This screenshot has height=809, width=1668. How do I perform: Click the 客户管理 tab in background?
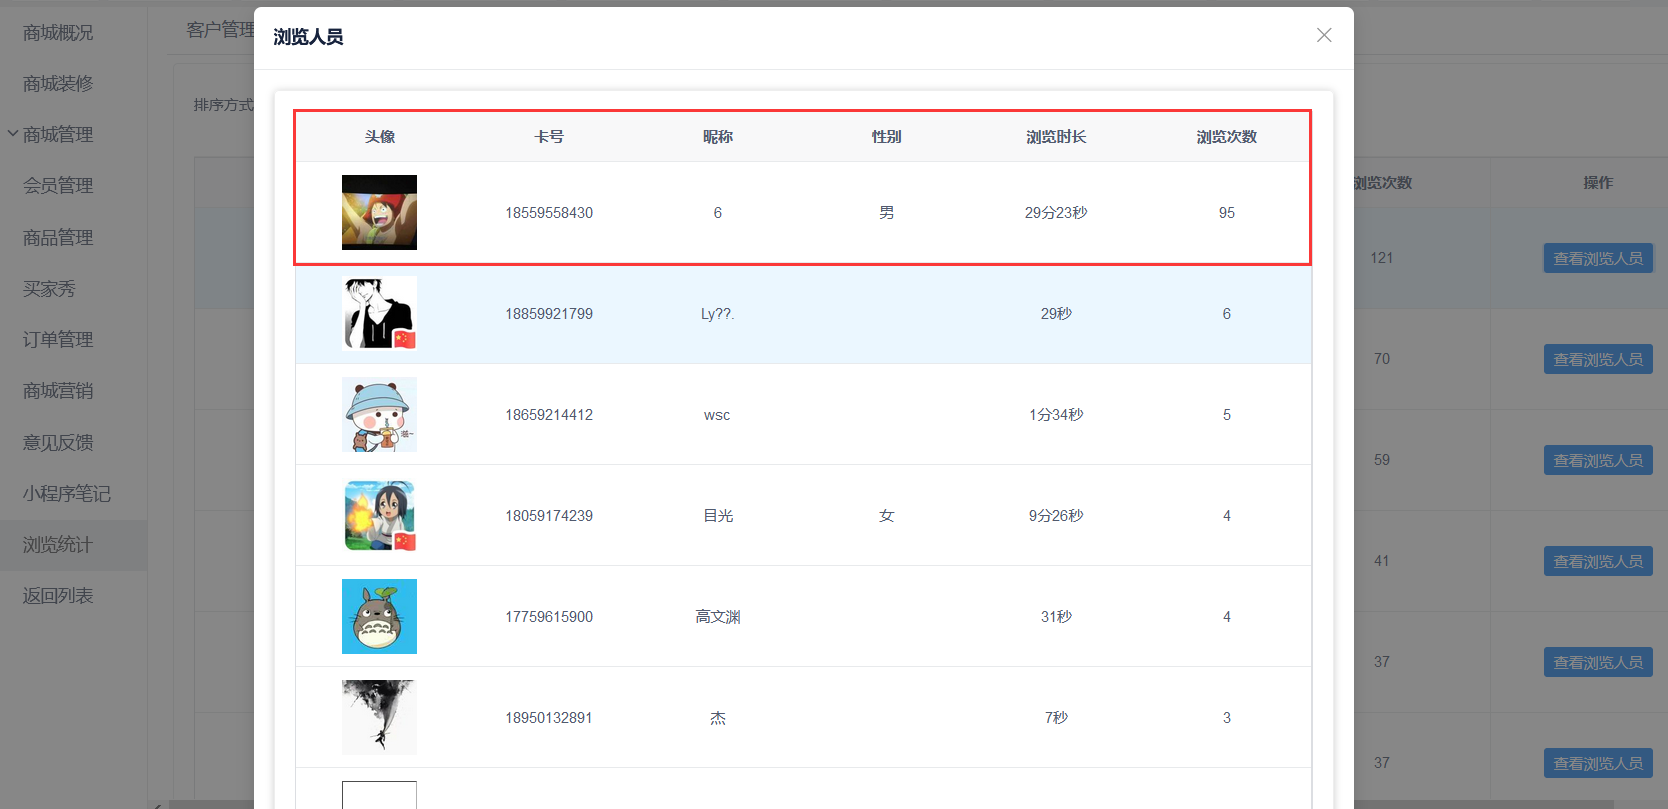coord(220,30)
